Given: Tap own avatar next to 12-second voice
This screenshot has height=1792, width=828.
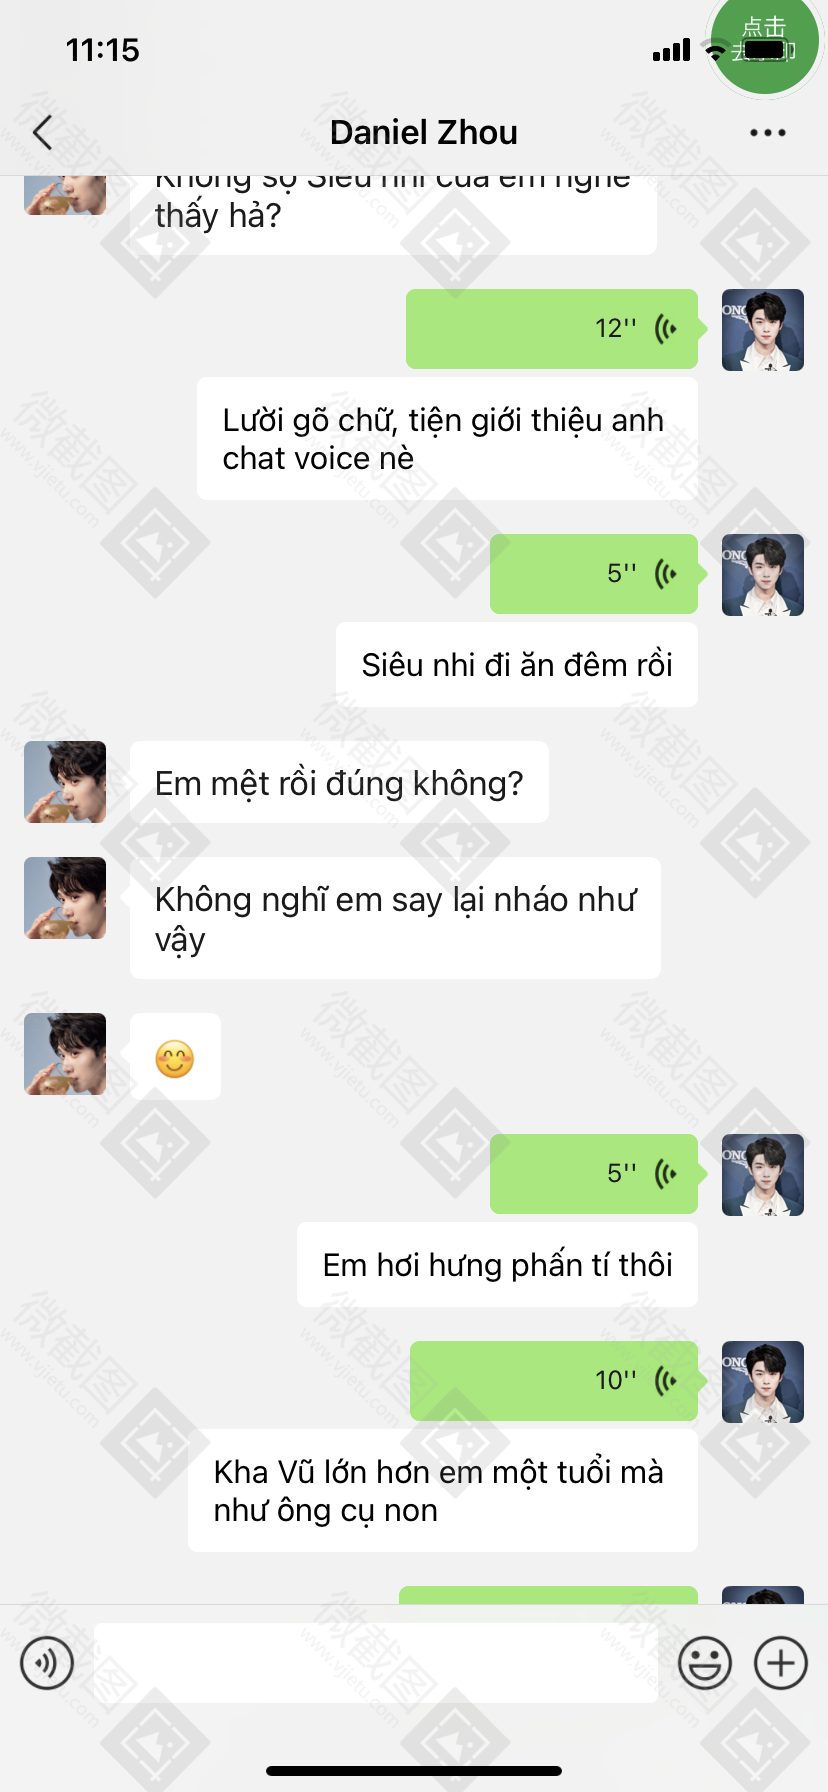Looking at the screenshot, I should pos(763,330).
